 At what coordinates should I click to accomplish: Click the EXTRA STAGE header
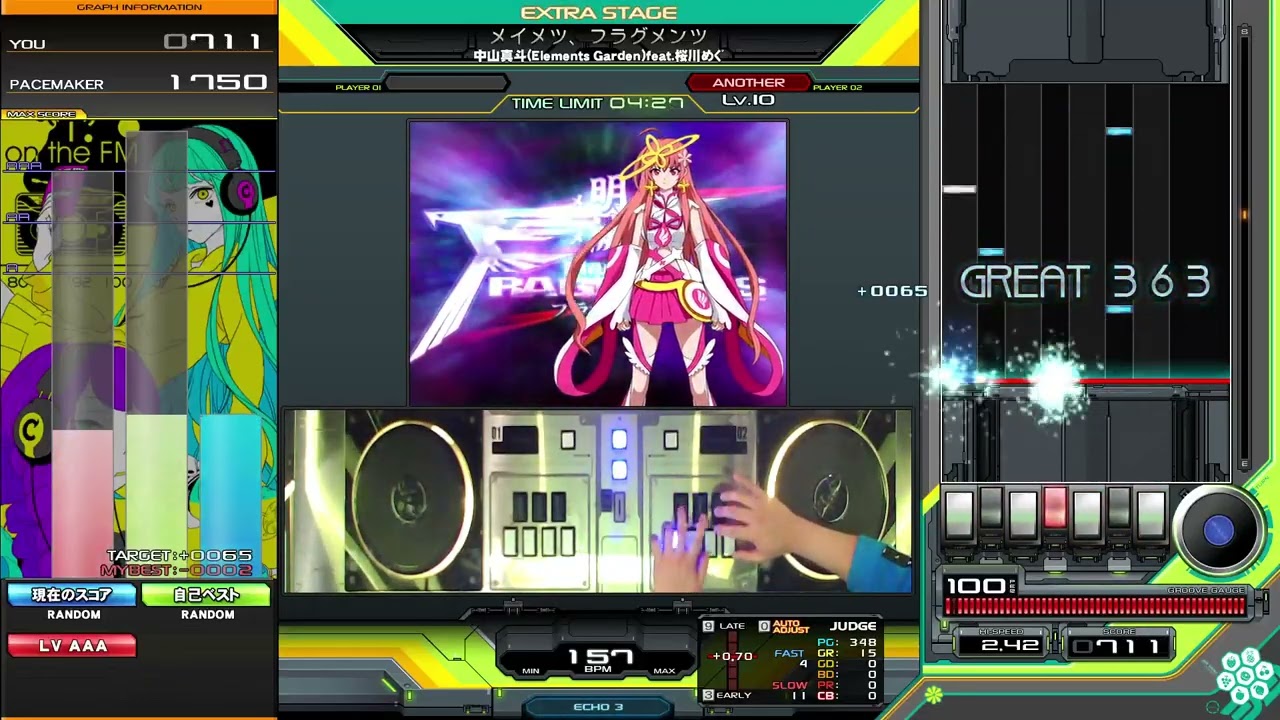tap(598, 13)
